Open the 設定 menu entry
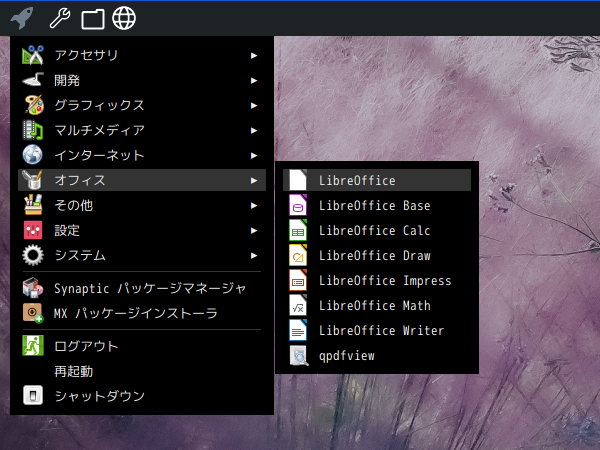The image size is (600, 450). click(142, 230)
